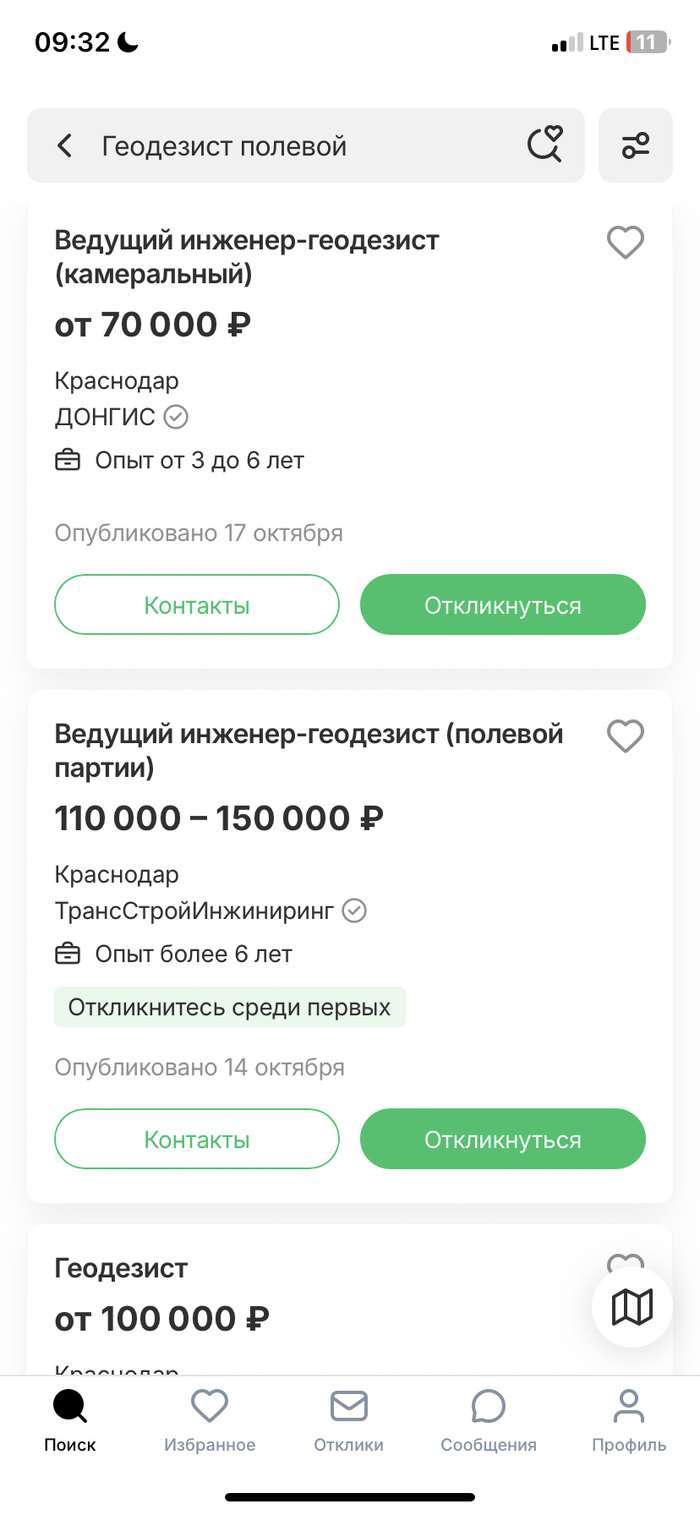Show Контакты for ТрансСтройИнжиниринг vacancy

pos(197,1139)
